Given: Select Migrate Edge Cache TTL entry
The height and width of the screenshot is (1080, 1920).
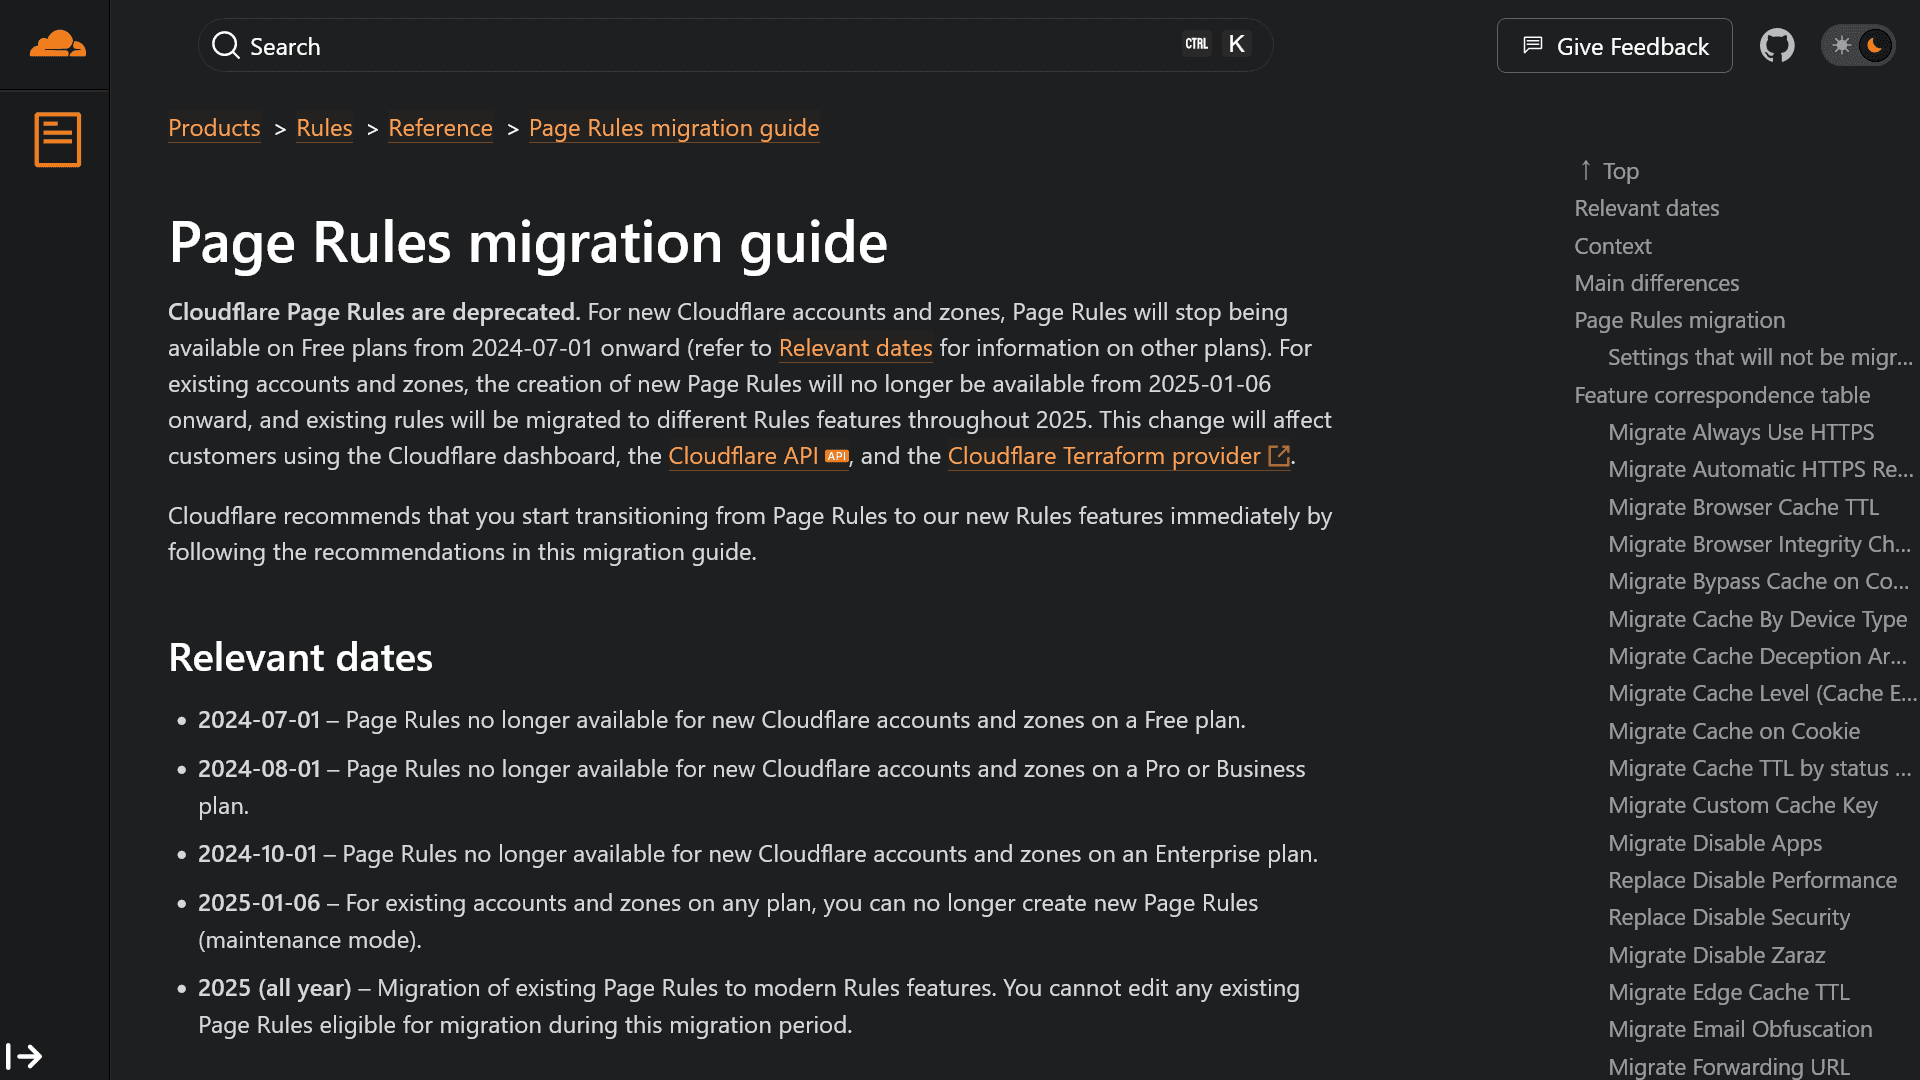Looking at the screenshot, I should click(x=1729, y=992).
